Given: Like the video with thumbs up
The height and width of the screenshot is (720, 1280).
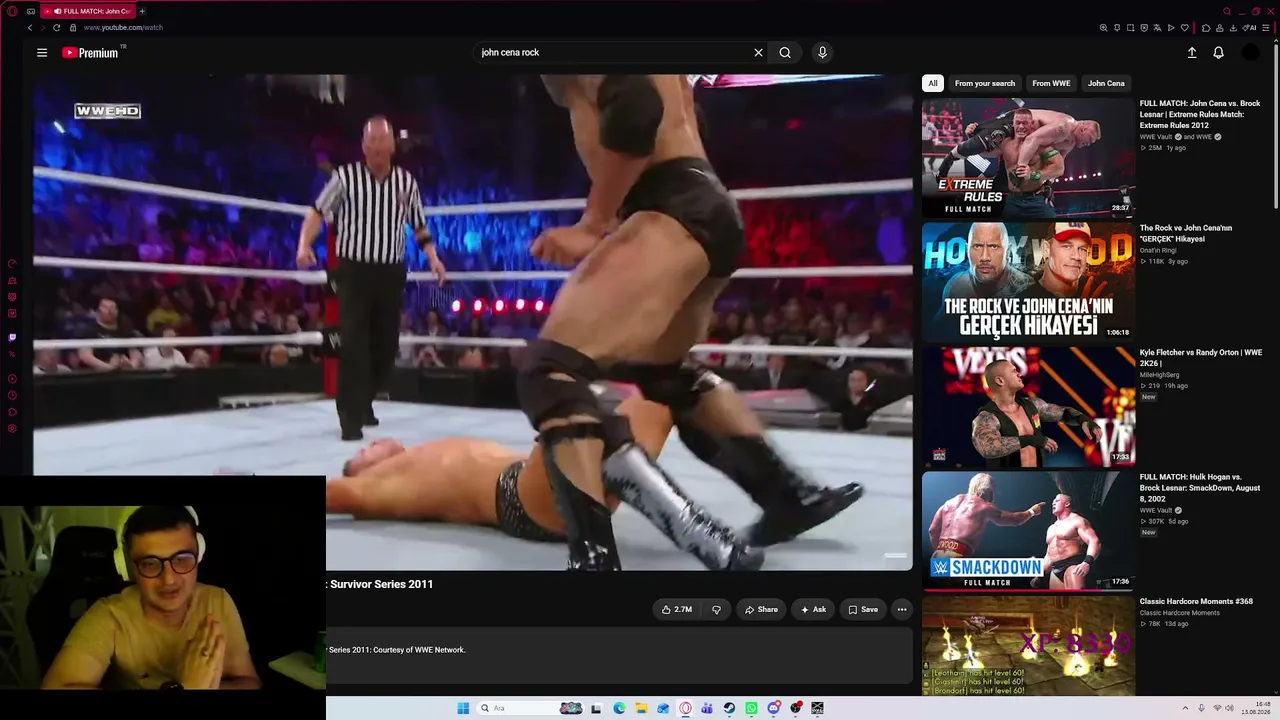Looking at the screenshot, I should coord(676,609).
